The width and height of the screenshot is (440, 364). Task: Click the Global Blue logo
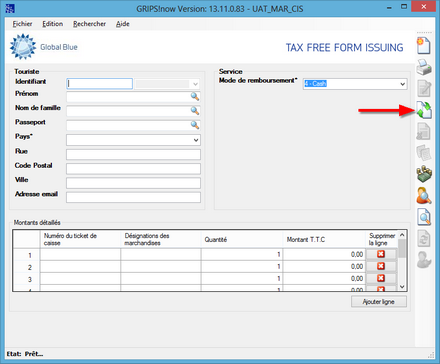[x=44, y=47]
